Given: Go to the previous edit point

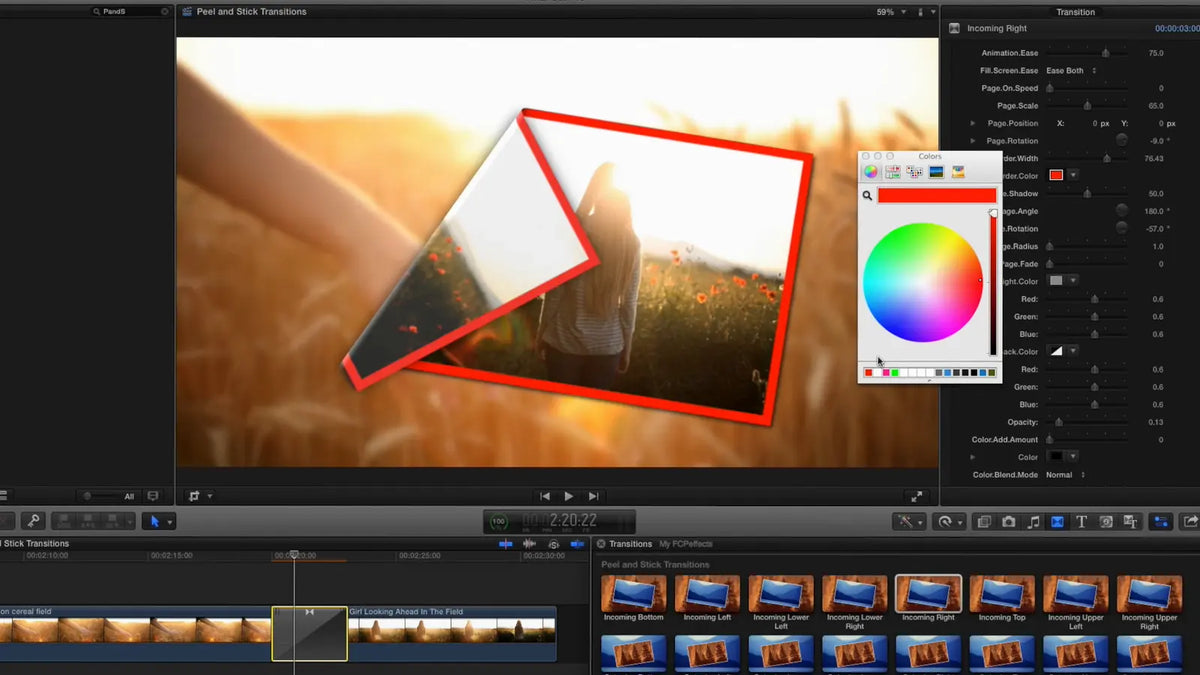Looking at the screenshot, I should coord(545,496).
